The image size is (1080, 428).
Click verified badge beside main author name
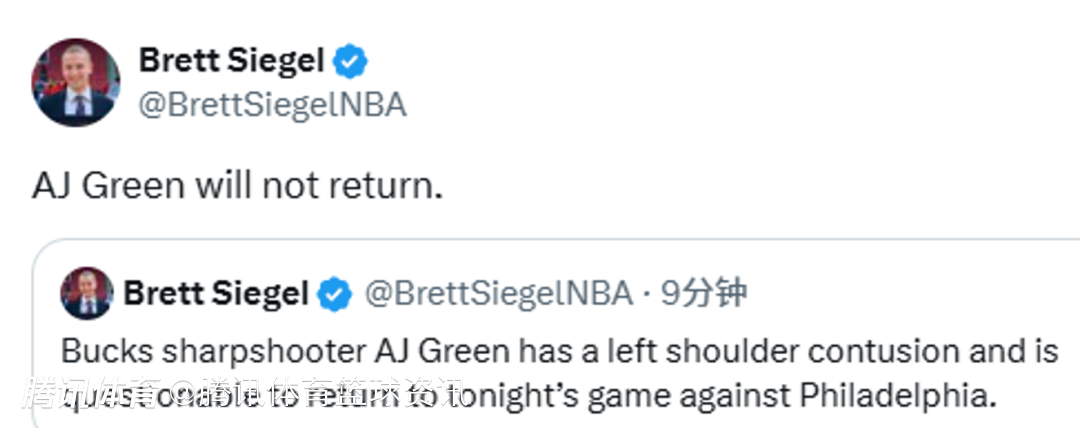click(x=349, y=62)
